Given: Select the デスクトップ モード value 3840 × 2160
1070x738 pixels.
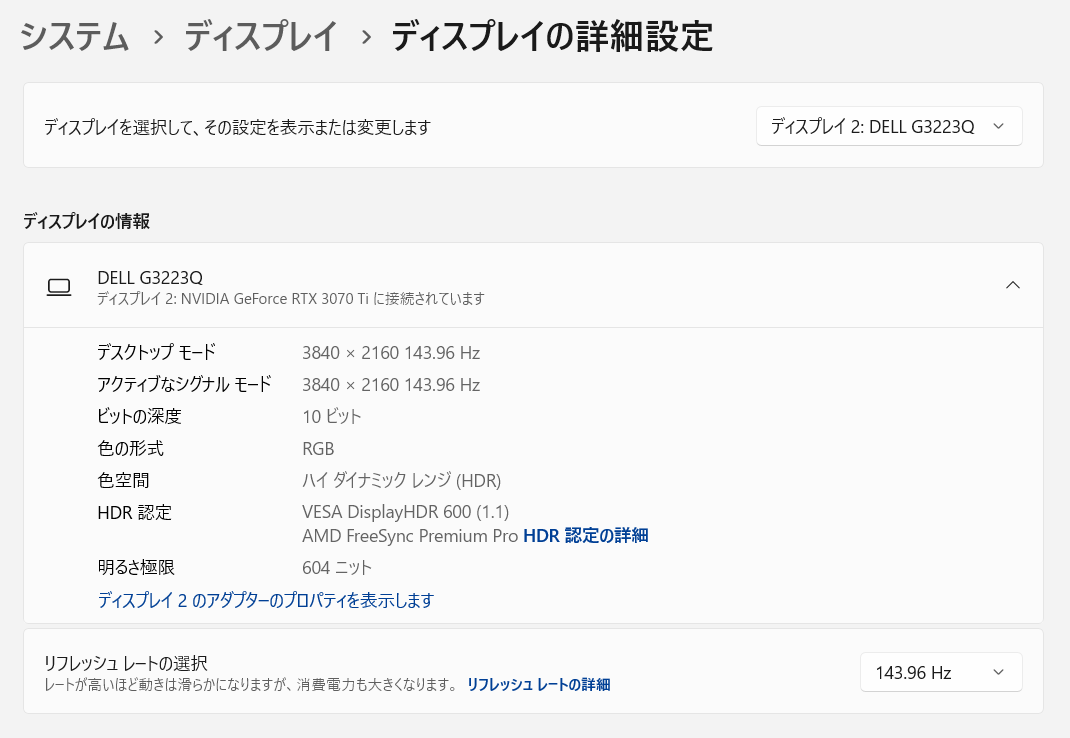Looking at the screenshot, I should pyautogui.click(x=391, y=353).
